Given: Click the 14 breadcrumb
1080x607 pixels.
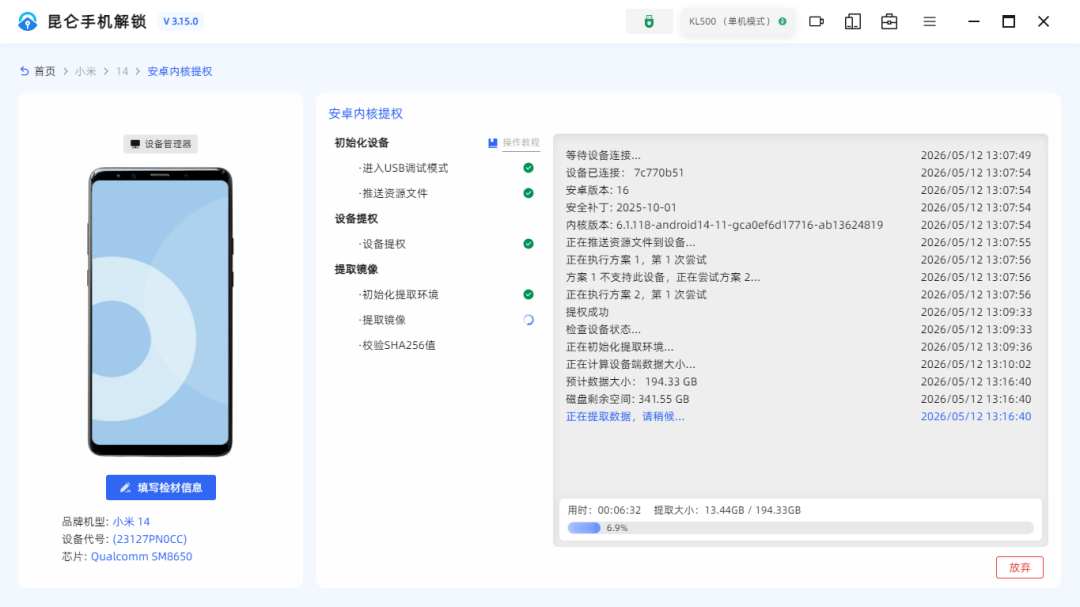Looking at the screenshot, I should 122,71.
